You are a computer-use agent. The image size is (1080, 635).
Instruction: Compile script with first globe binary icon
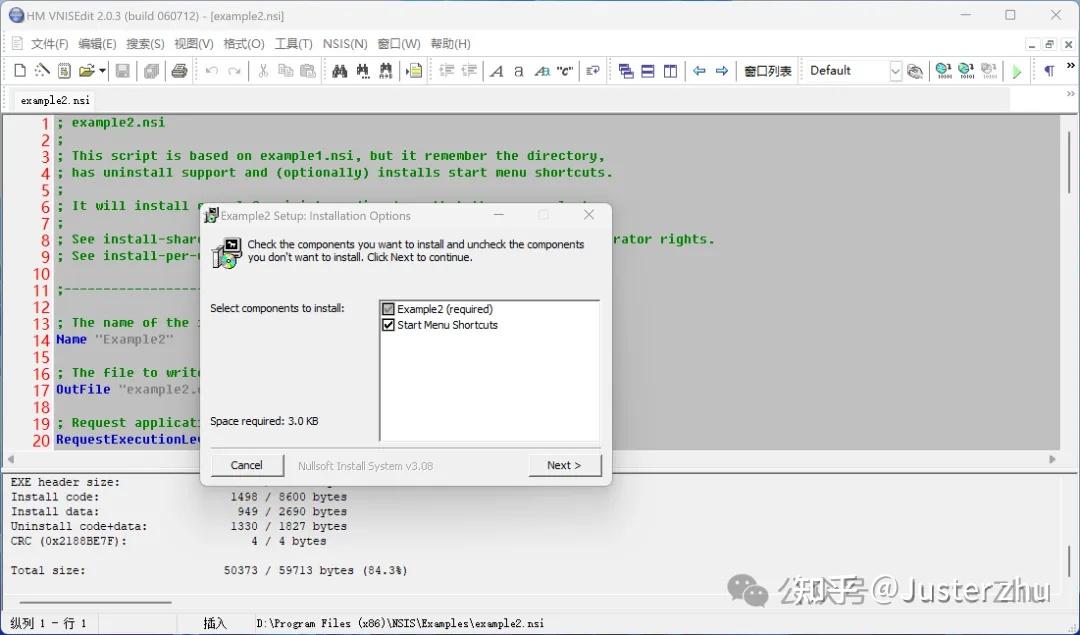click(944, 71)
